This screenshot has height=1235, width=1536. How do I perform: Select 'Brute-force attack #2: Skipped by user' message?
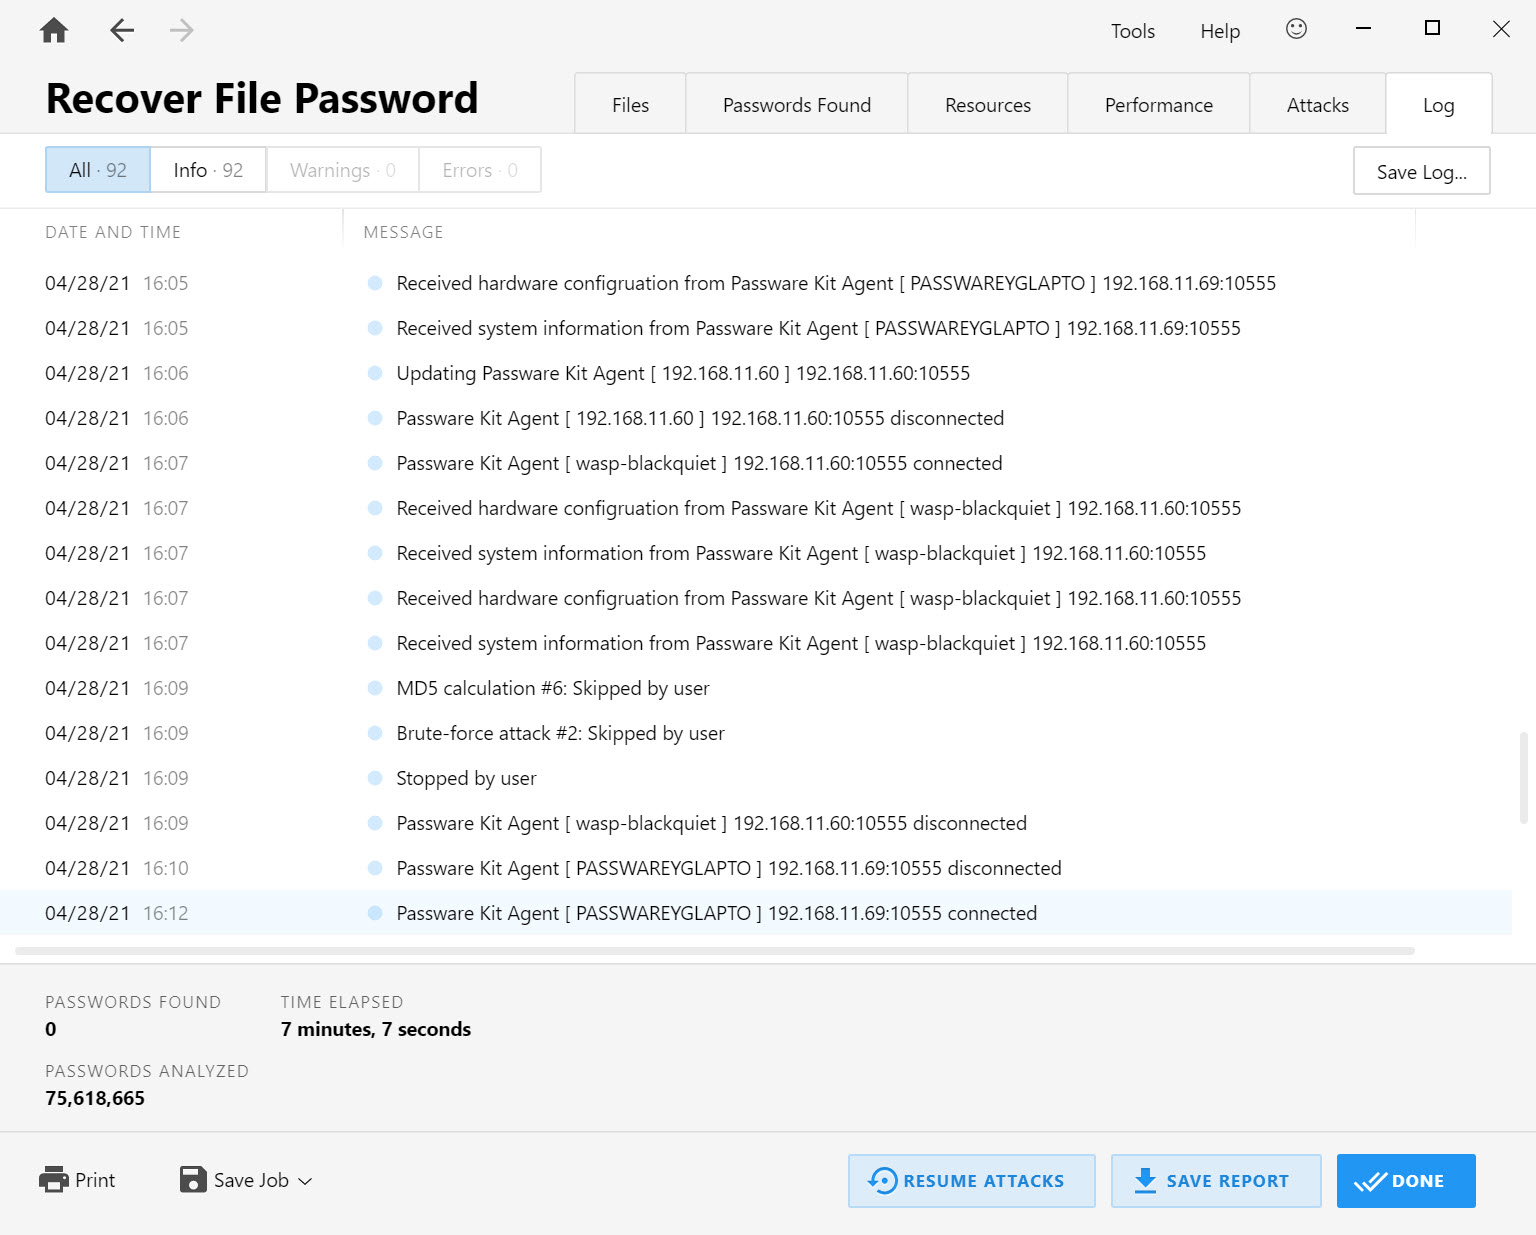pyautogui.click(x=560, y=733)
